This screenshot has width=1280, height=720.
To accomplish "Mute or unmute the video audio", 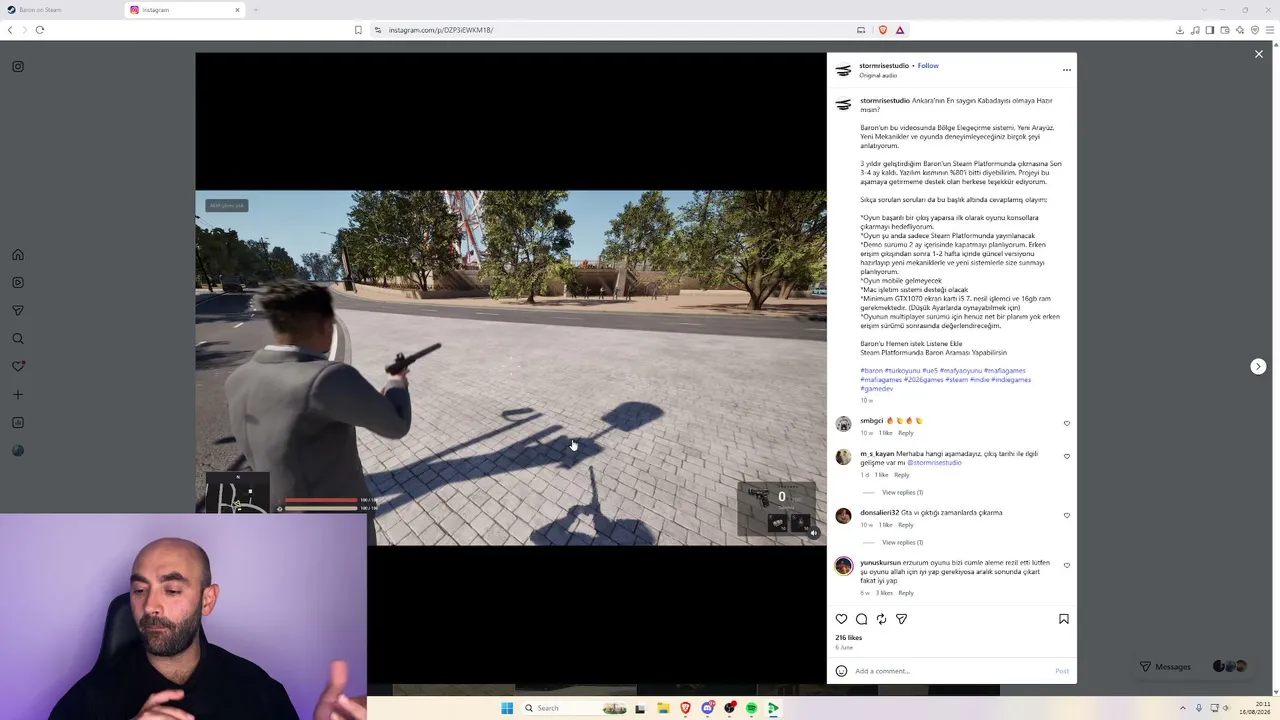I will click(x=814, y=533).
